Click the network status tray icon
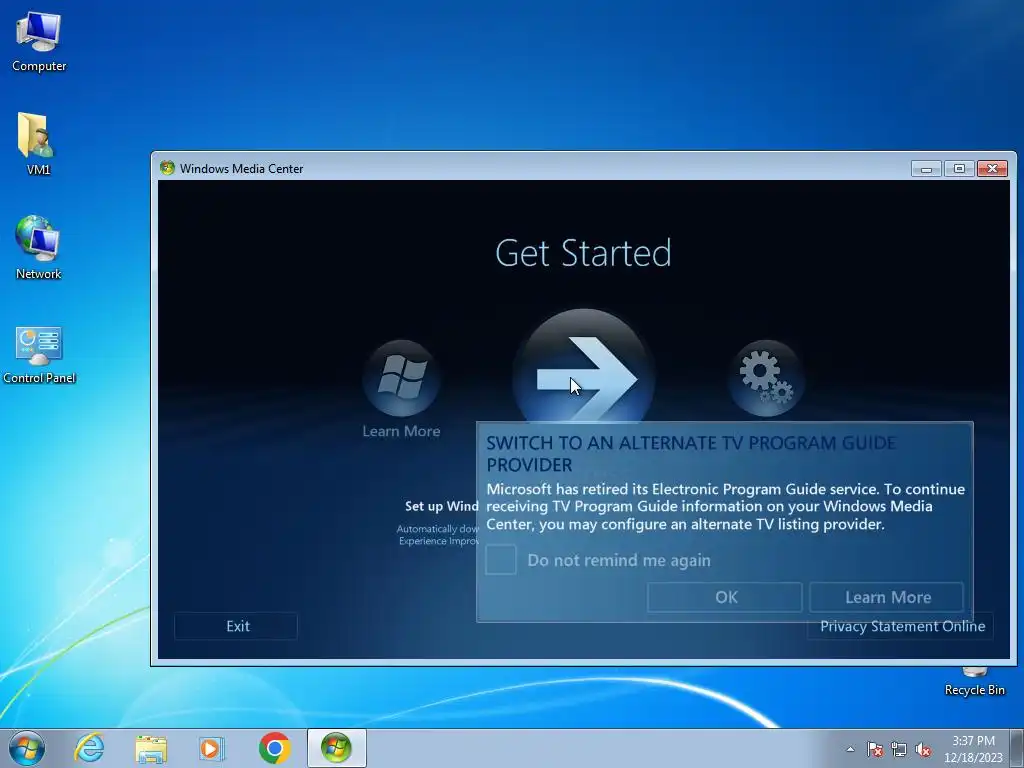Viewport: 1024px width, 768px height. click(x=899, y=749)
